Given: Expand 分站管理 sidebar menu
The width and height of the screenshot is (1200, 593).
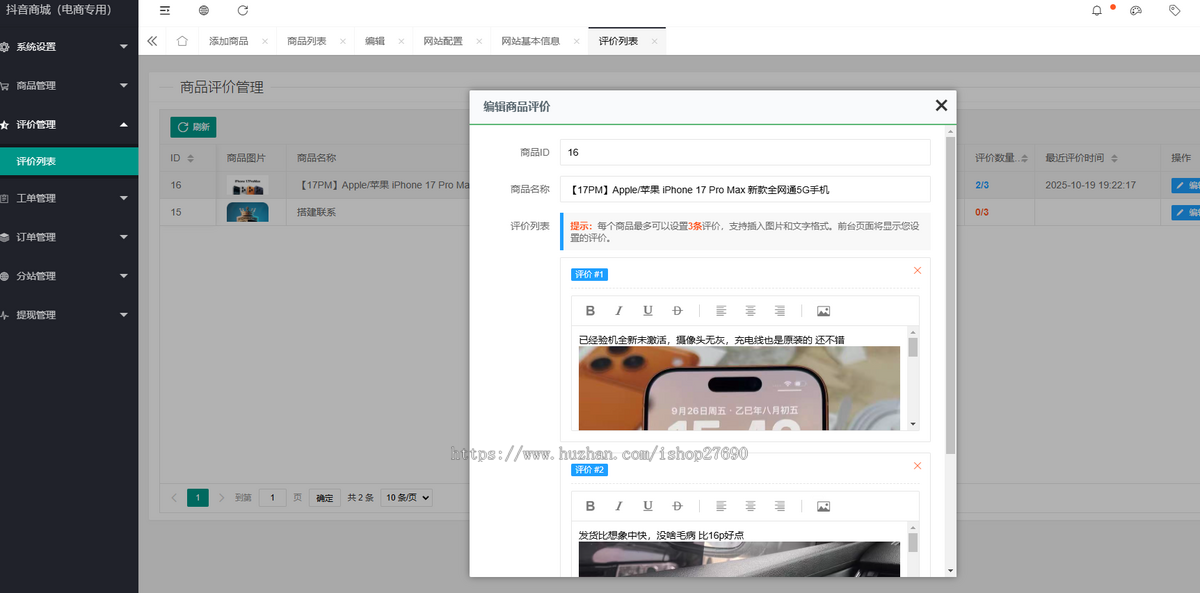Looking at the screenshot, I should (69, 276).
